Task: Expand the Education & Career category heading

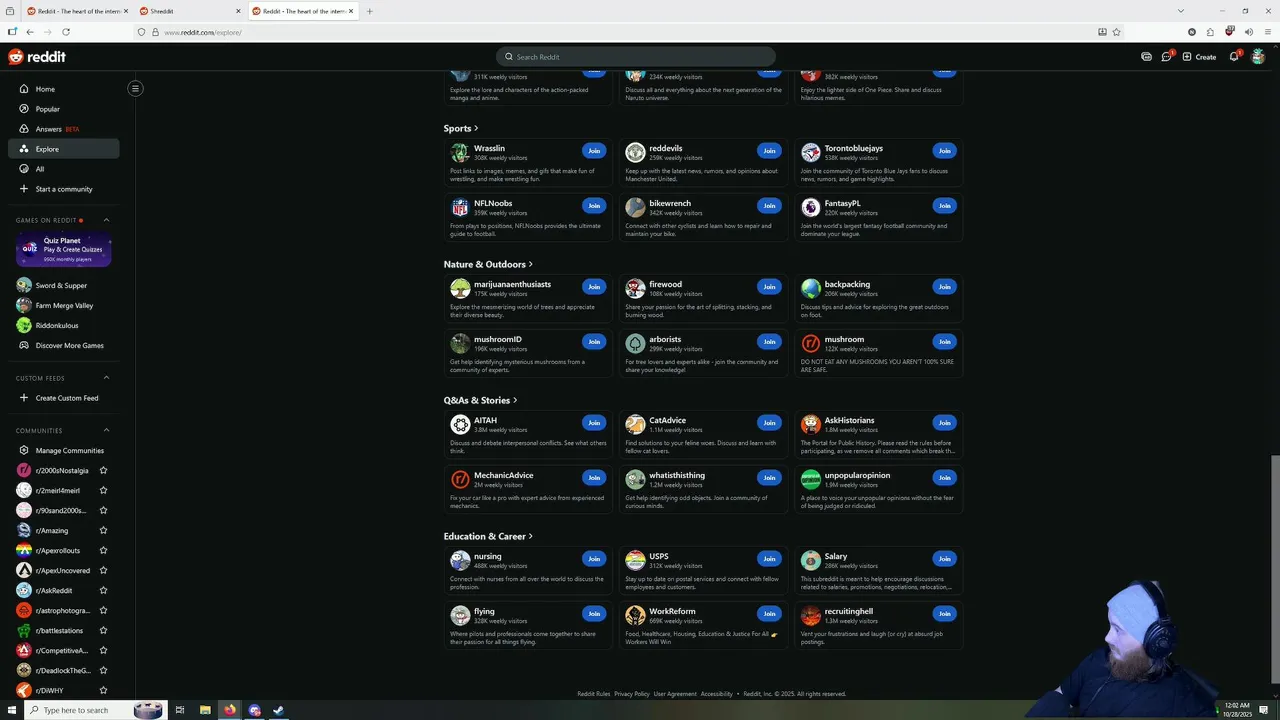Action: point(488,536)
